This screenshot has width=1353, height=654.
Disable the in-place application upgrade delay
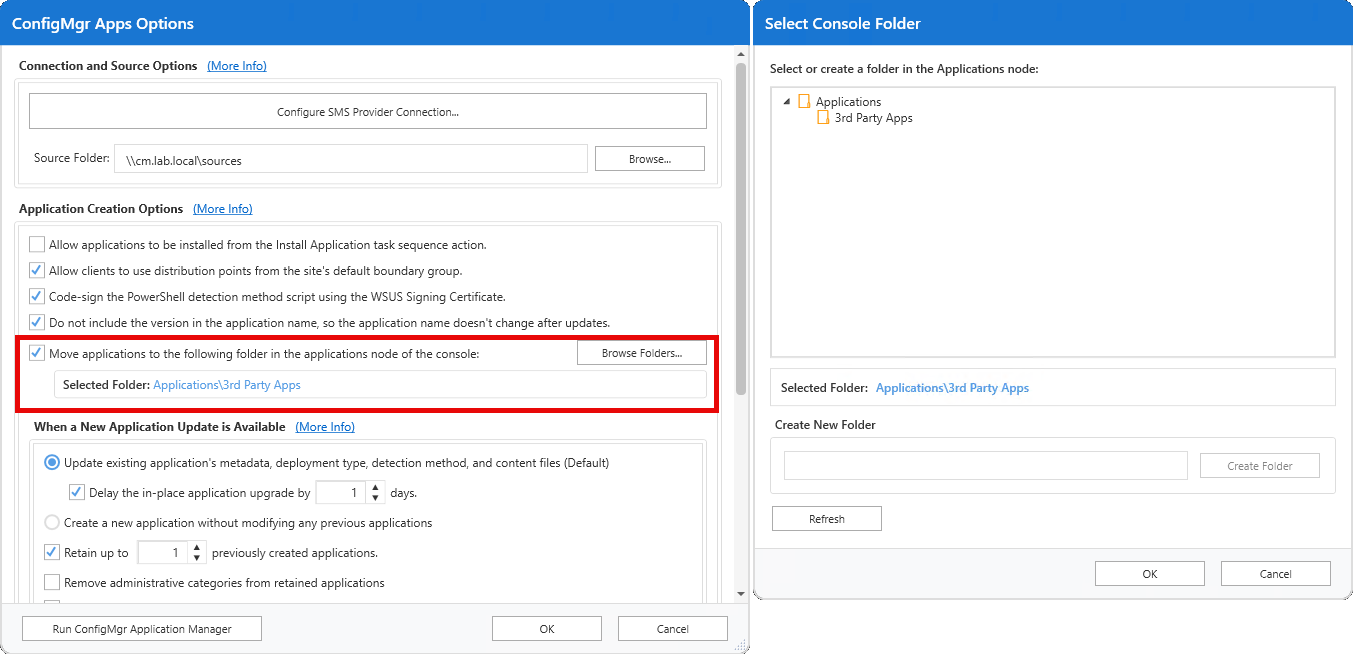(x=77, y=492)
